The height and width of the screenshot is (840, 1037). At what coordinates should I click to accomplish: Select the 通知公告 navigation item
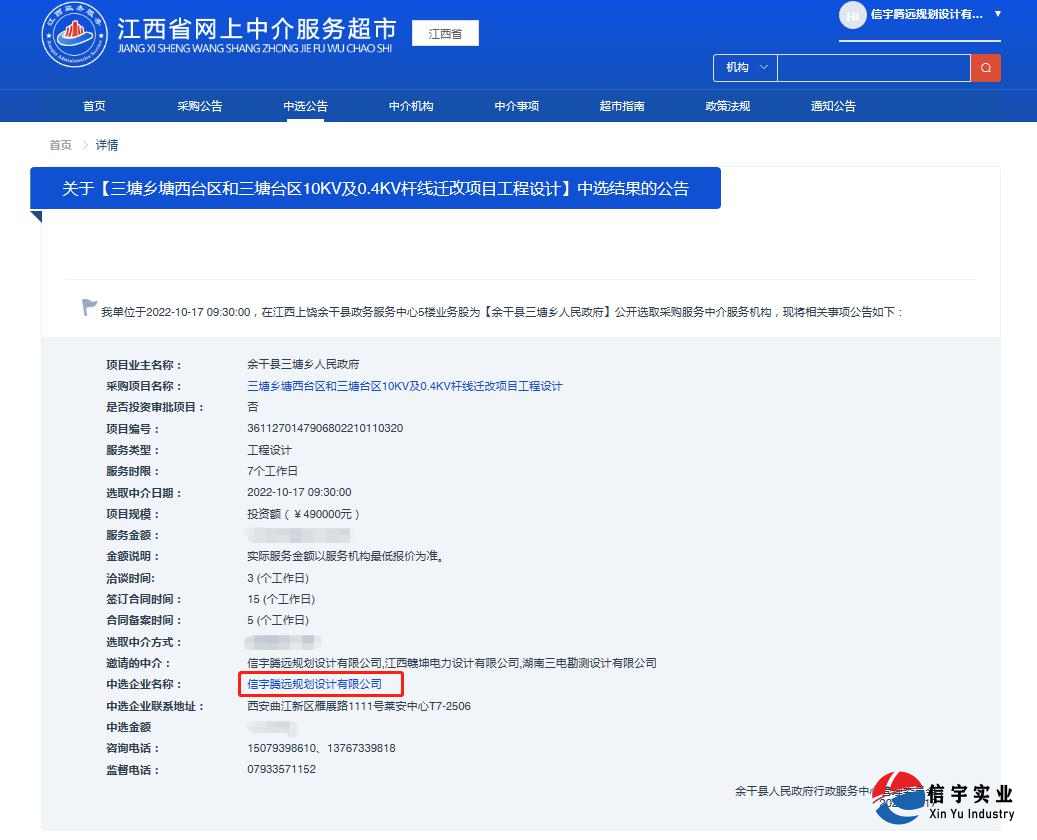coord(833,105)
